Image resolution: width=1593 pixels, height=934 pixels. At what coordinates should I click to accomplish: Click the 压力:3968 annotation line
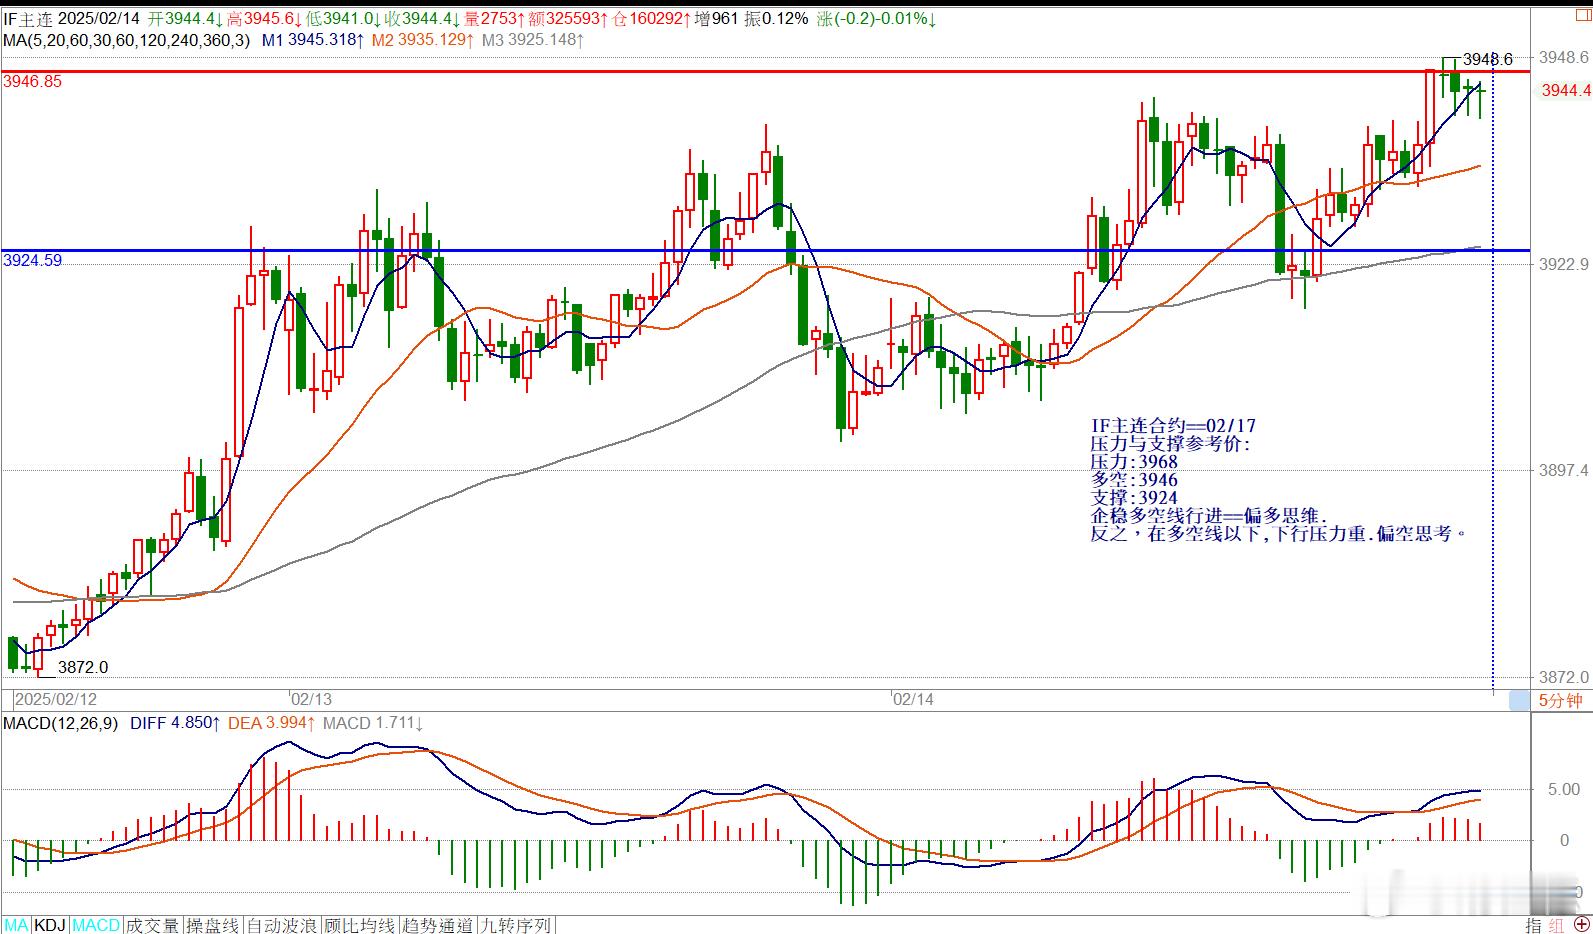pyautogui.click(x=1134, y=461)
